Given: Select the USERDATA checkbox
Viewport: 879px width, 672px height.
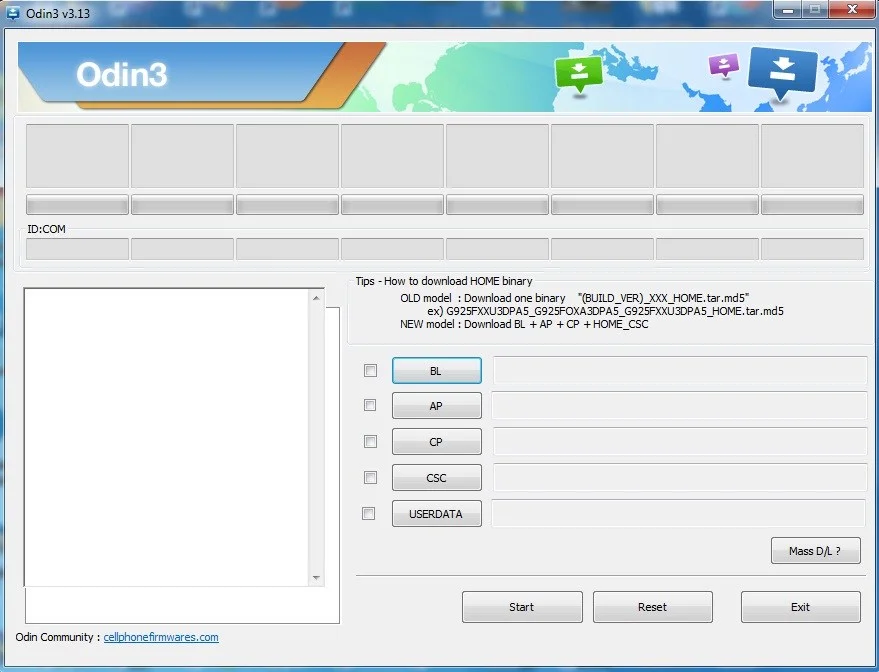Looking at the screenshot, I should pos(368,513).
